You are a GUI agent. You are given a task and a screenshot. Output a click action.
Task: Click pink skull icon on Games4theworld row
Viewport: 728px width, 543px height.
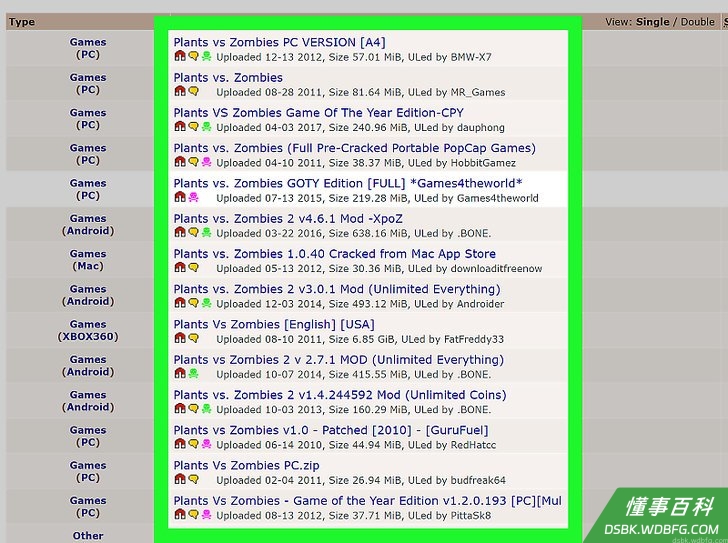[194, 197]
